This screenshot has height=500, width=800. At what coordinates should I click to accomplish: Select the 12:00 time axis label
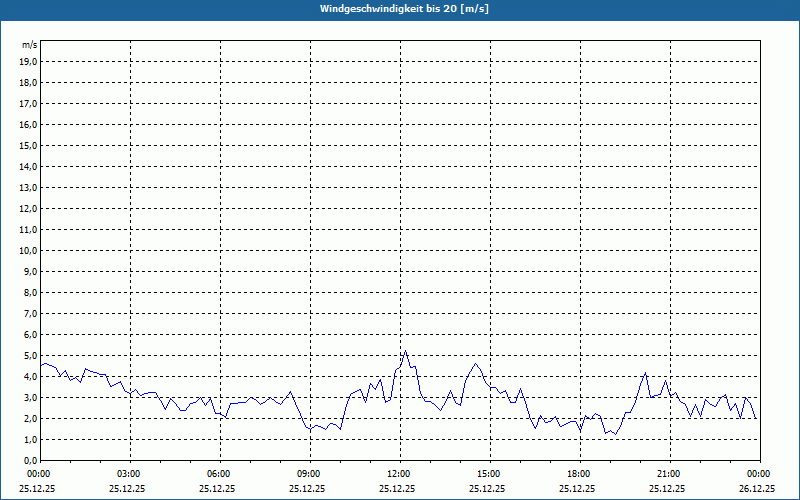(399, 474)
